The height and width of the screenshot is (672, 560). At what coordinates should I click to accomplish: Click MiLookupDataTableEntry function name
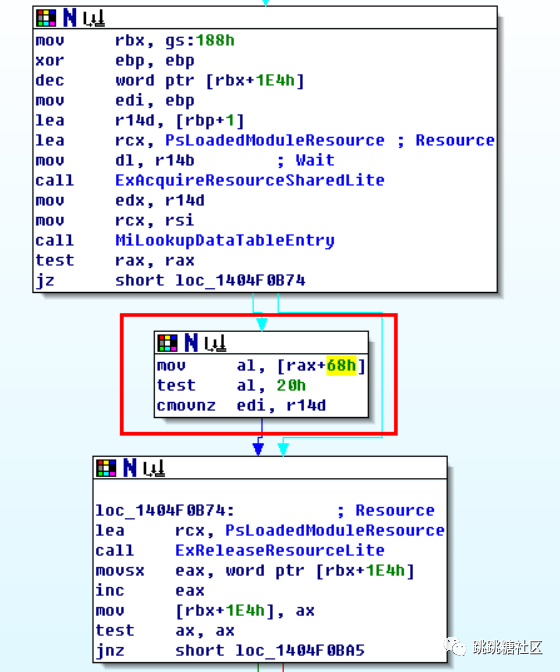(225, 240)
